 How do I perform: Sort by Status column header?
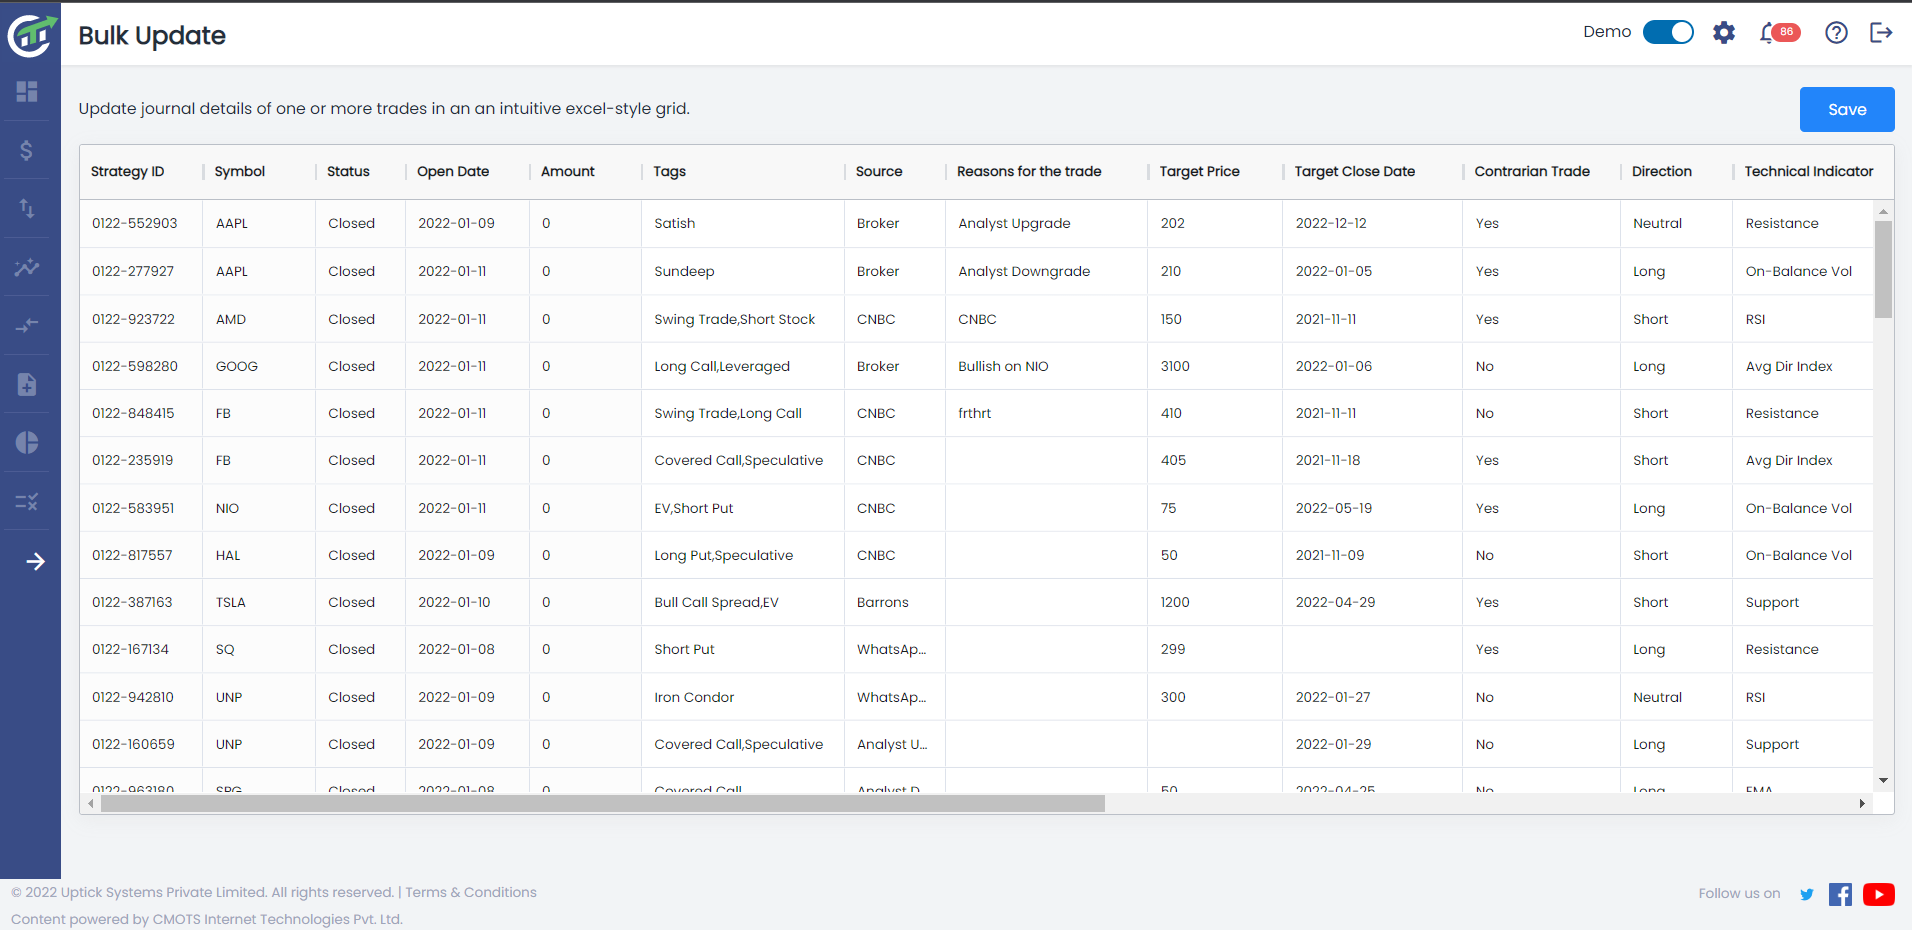(x=348, y=171)
